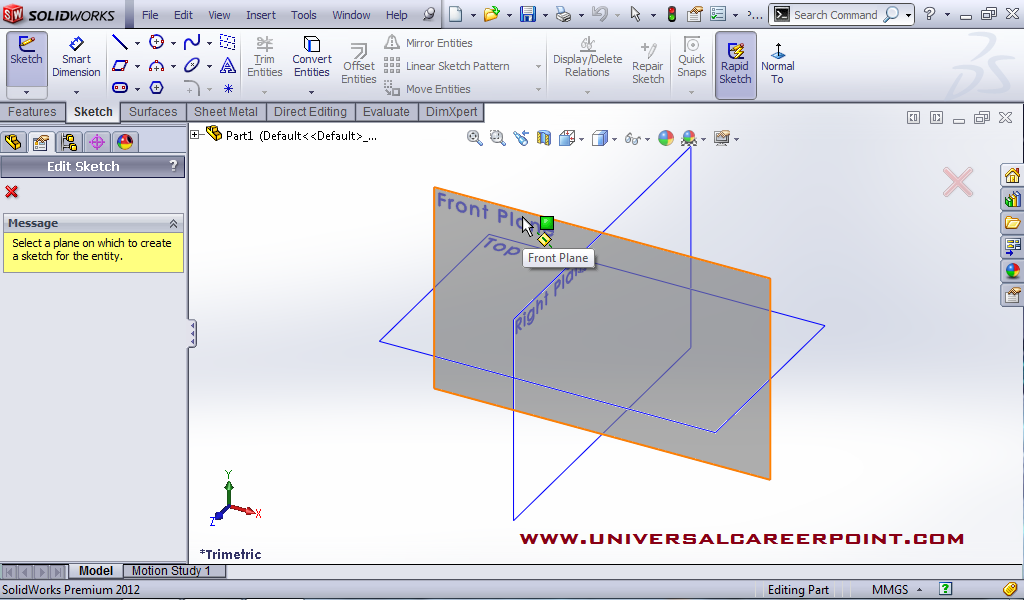Open the Tools menu
This screenshot has height=600, width=1024.
click(303, 15)
